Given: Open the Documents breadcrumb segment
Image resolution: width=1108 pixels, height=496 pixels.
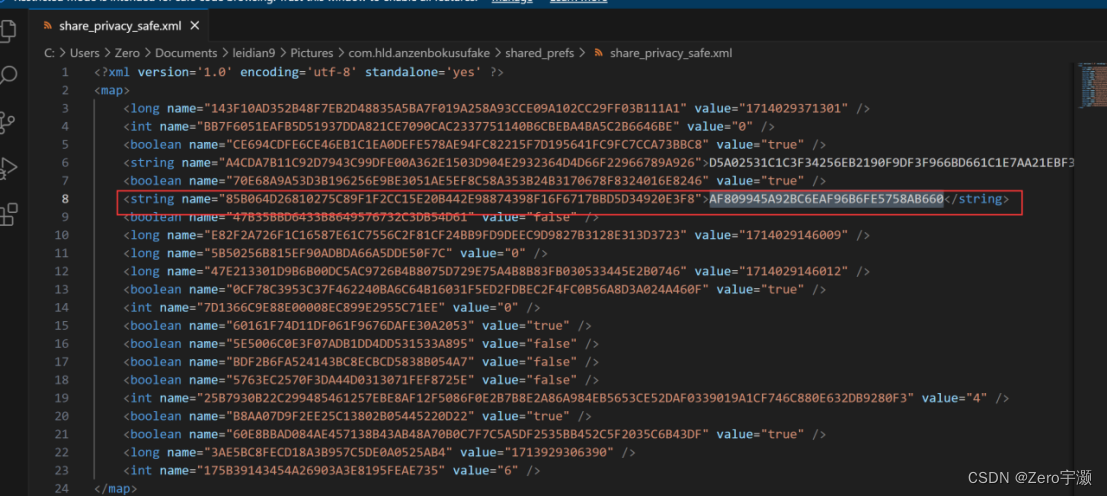Looking at the screenshot, I should coord(186,53).
